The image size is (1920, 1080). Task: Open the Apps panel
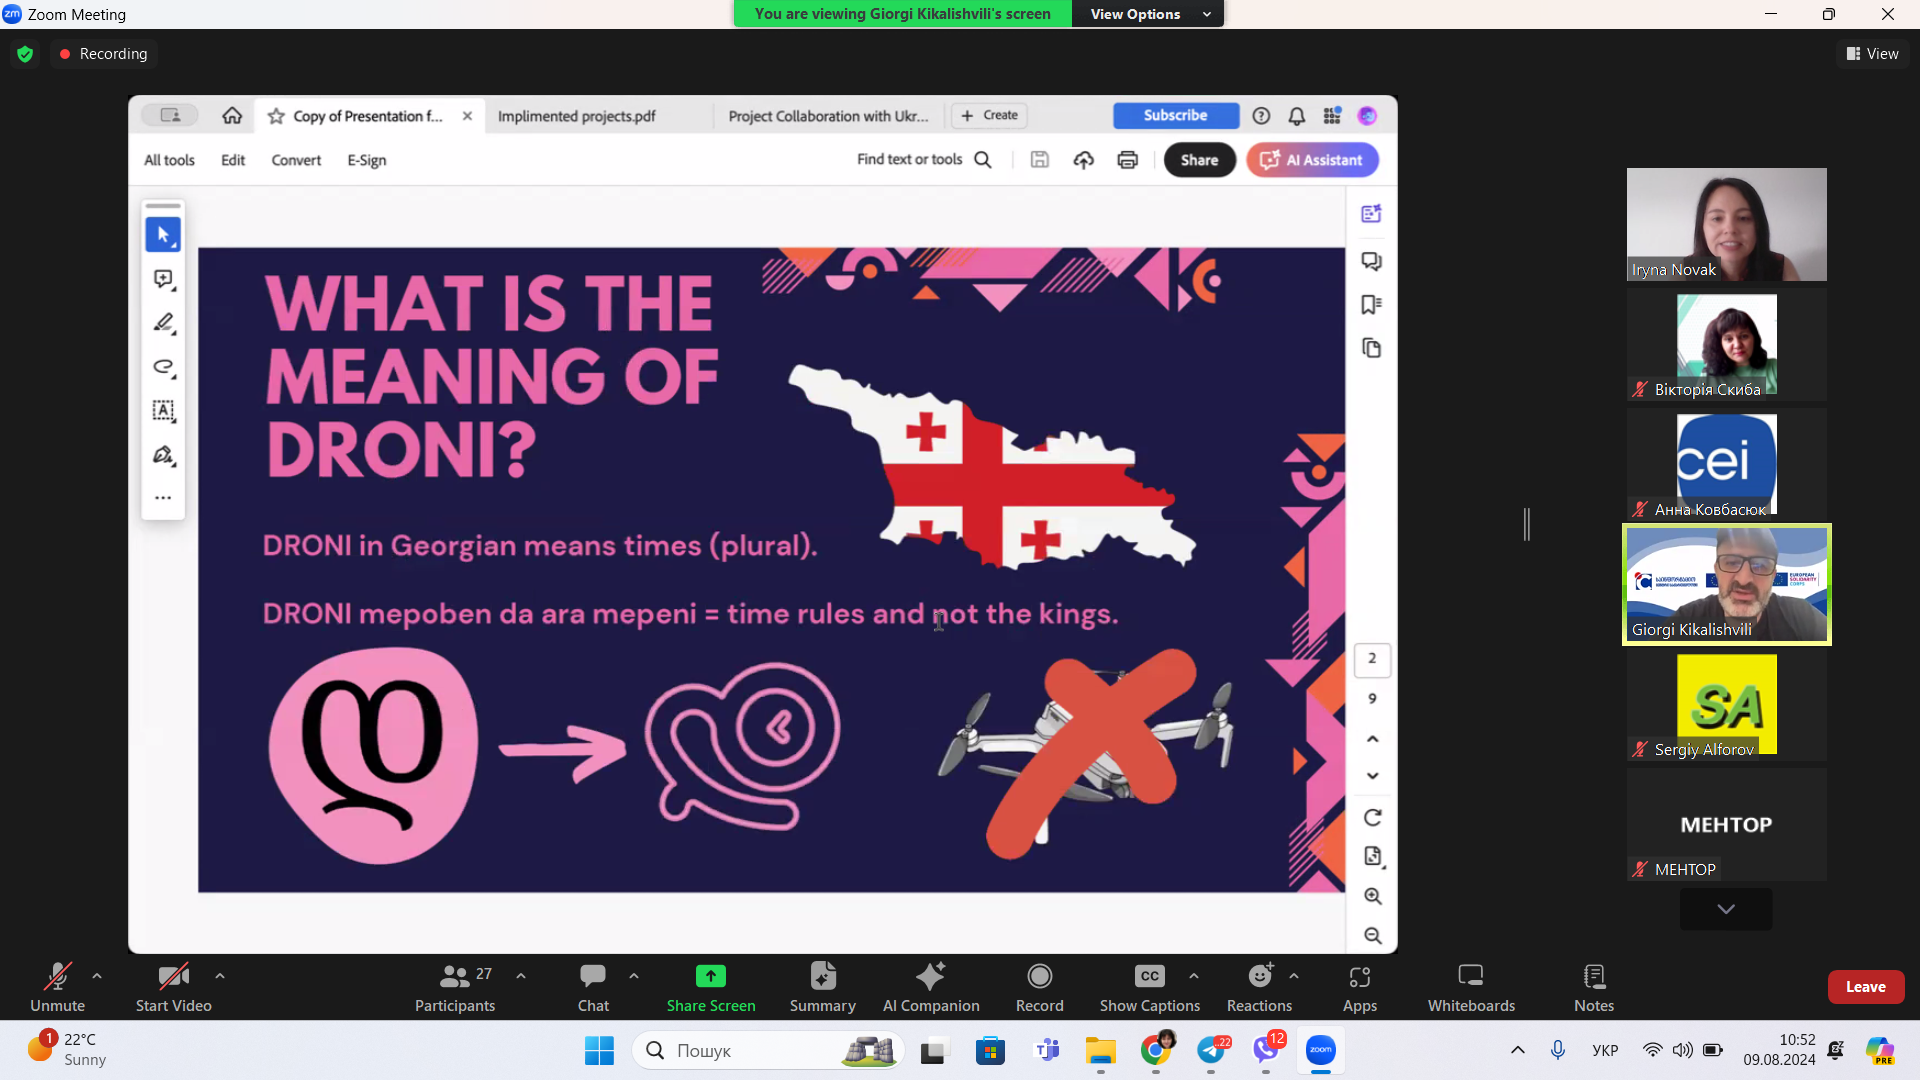[1359, 986]
